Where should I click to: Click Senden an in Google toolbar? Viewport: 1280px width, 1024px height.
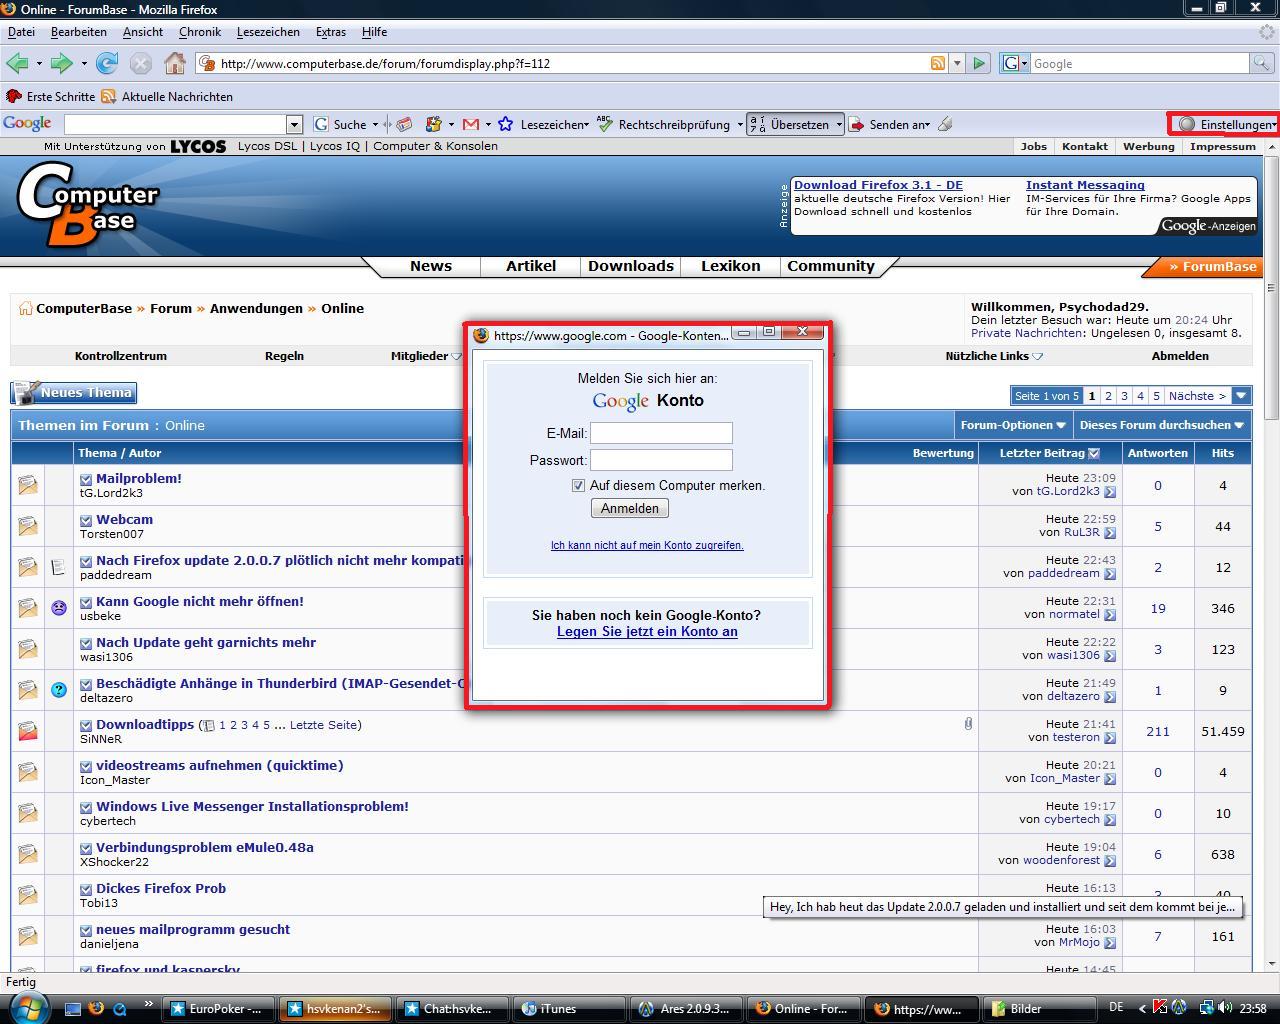pyautogui.click(x=889, y=124)
